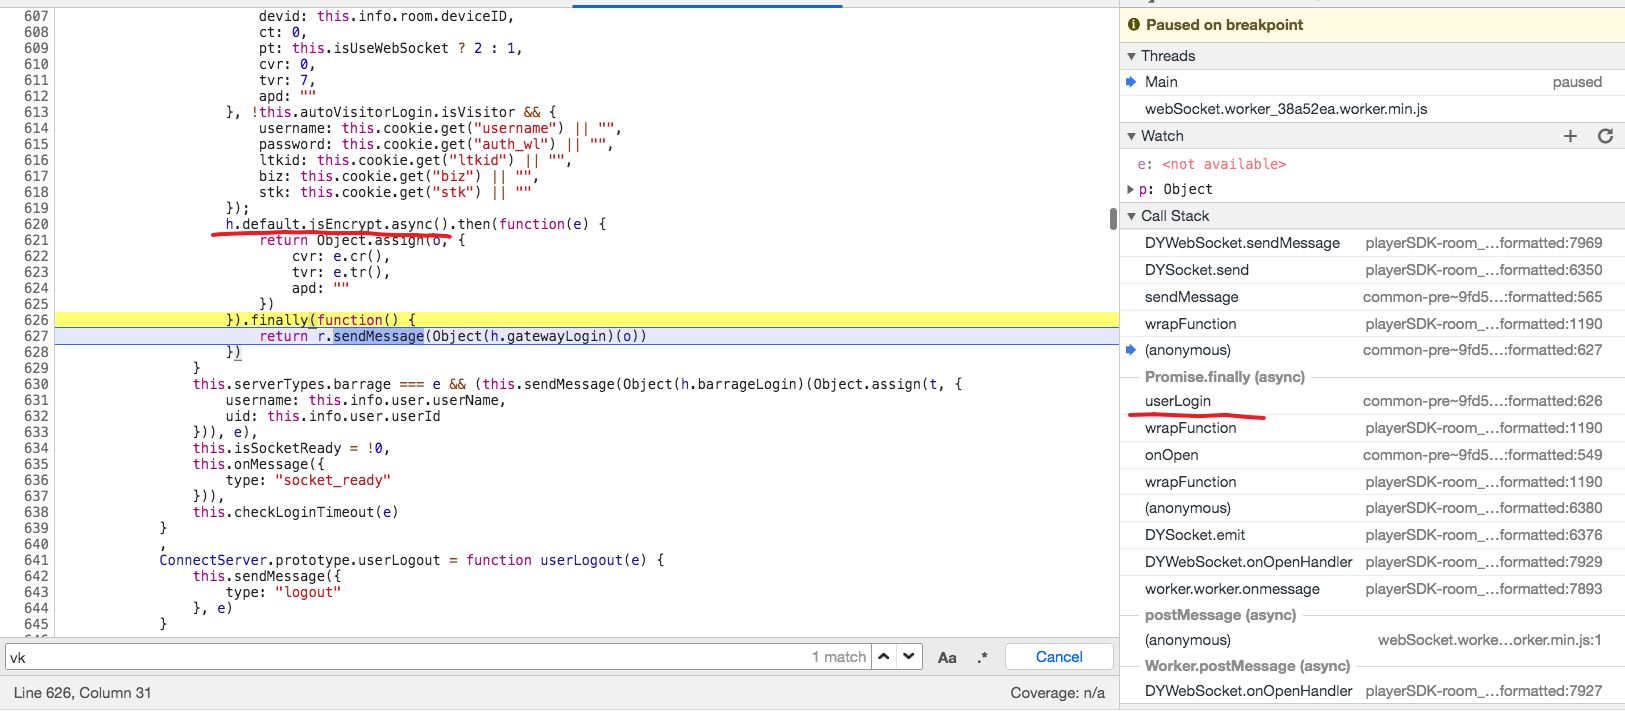
Task: Select DYWebSocket.sendMessage call stack frame
Action: (x=1242, y=243)
